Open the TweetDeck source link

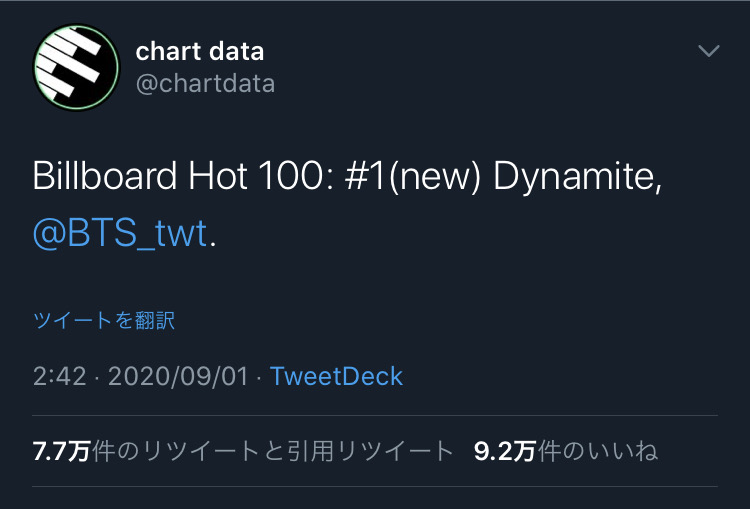[336, 376]
